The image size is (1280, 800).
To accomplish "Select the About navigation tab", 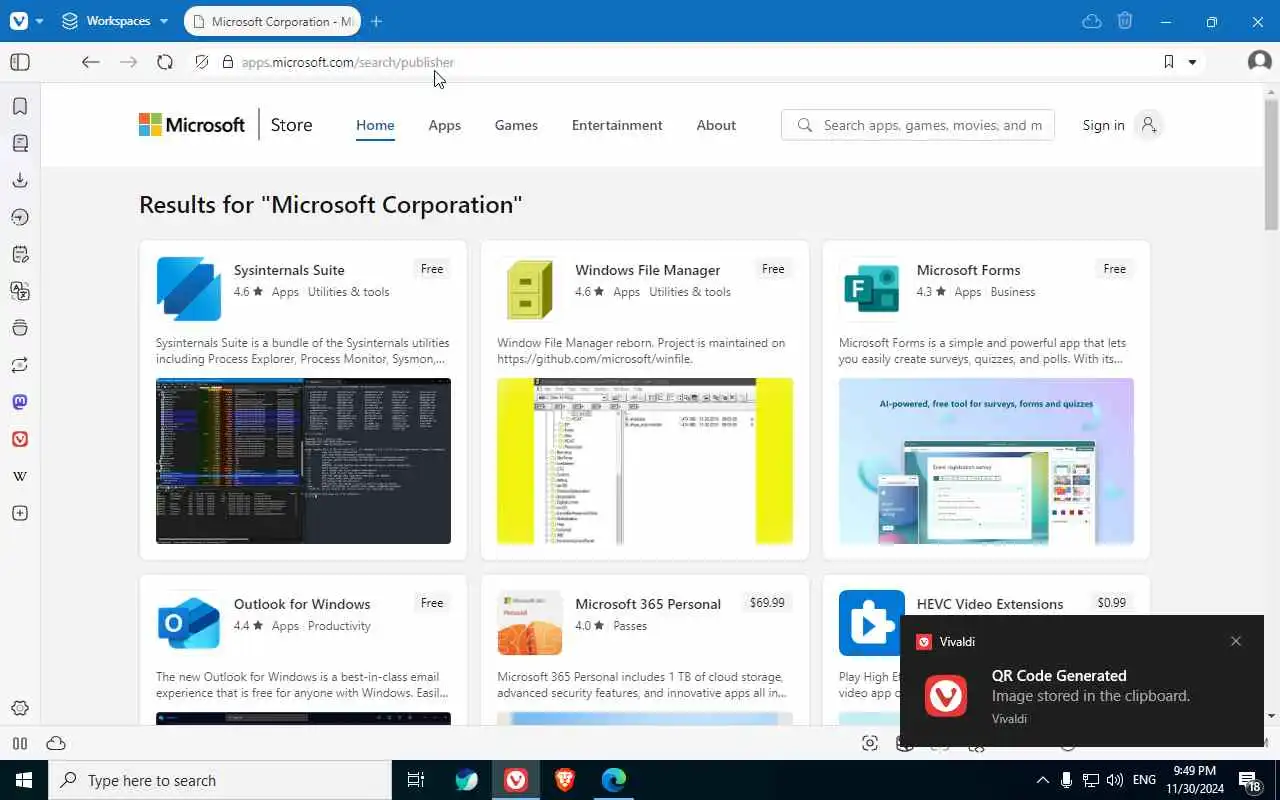I will pyautogui.click(x=716, y=125).
